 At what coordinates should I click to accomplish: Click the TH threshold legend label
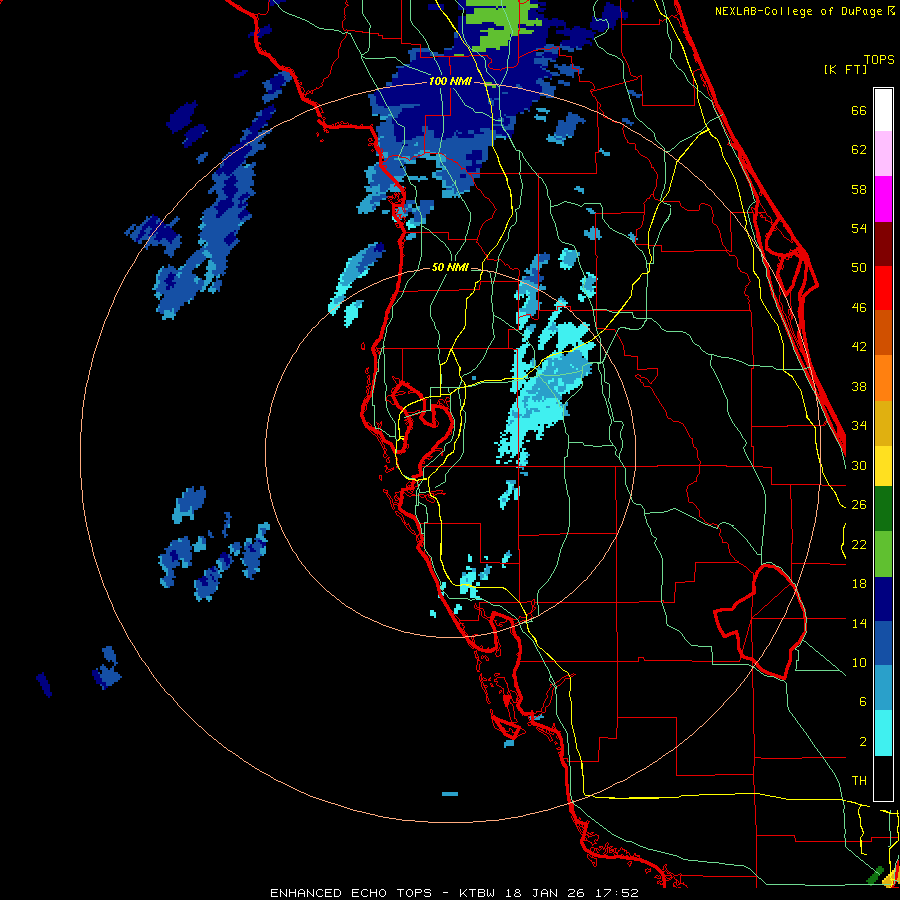coord(859,781)
